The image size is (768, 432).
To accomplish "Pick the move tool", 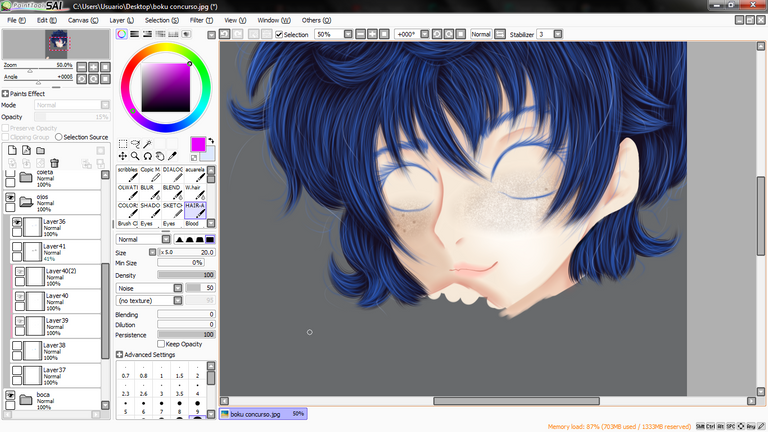I will pyautogui.click(x=122, y=156).
